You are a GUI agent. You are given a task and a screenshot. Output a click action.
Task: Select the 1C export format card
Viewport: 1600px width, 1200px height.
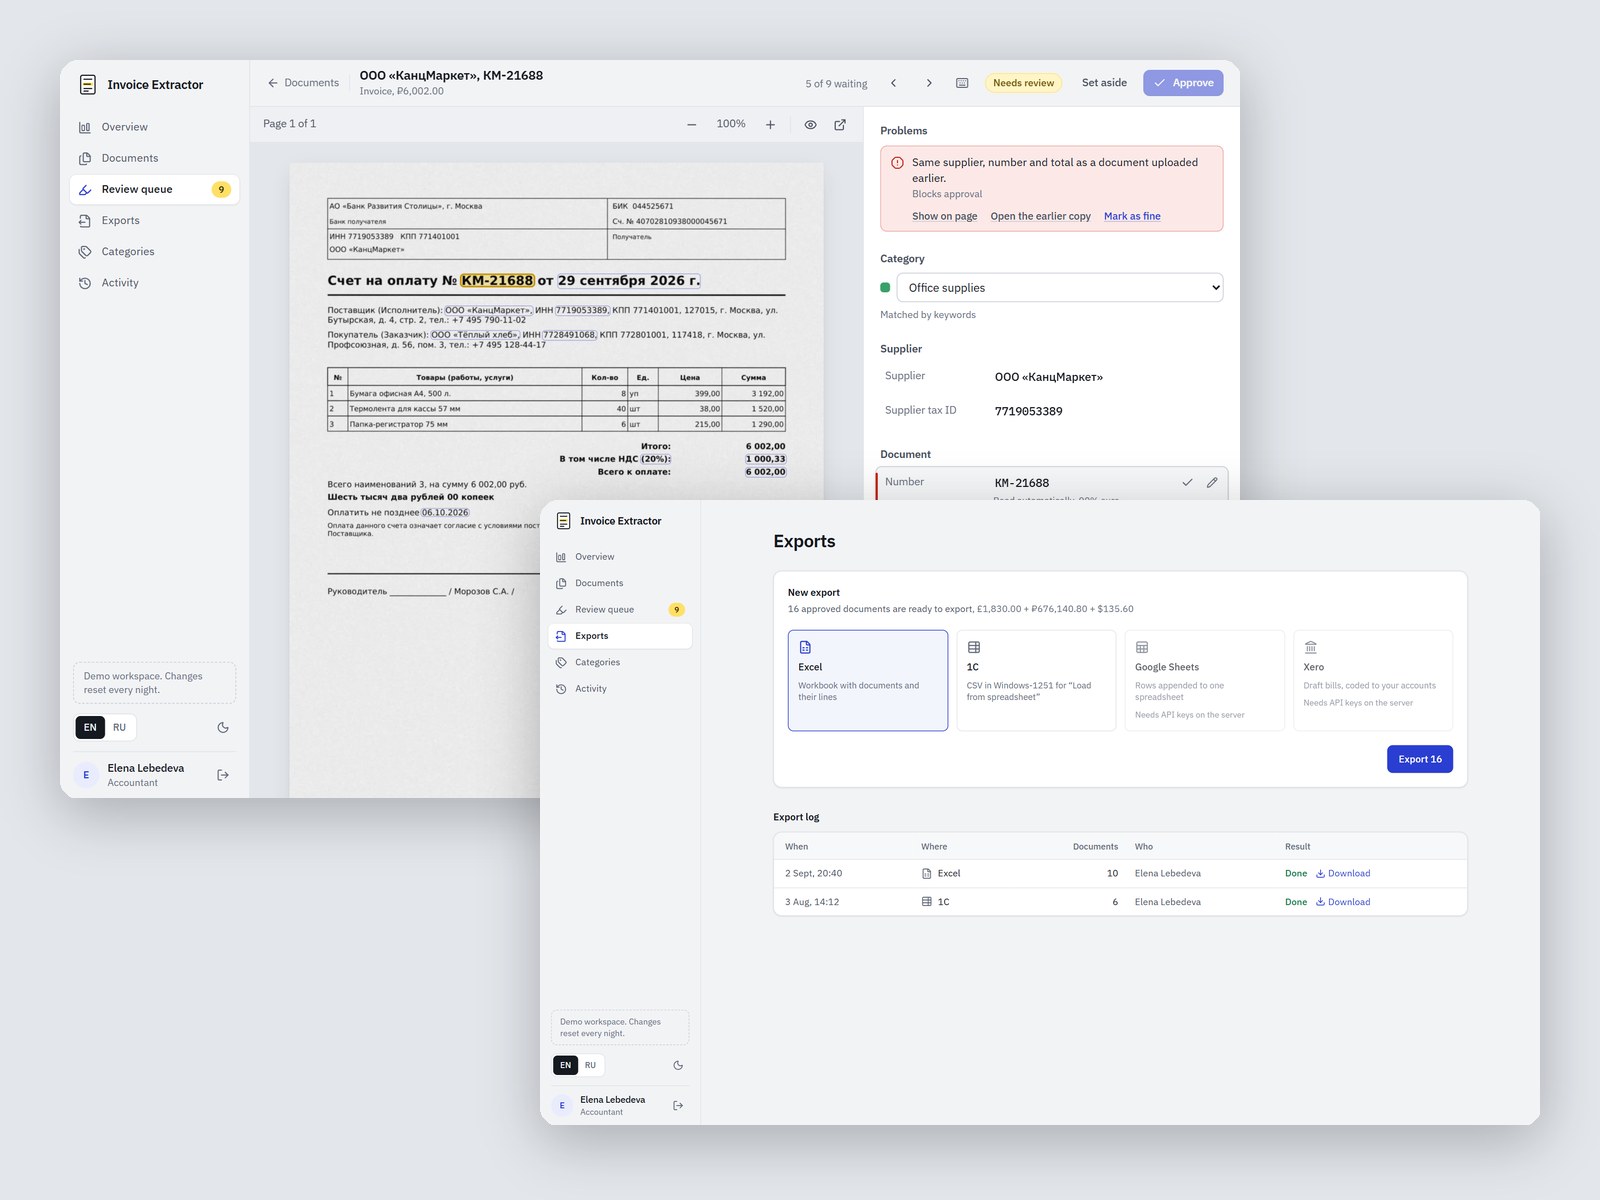coord(1036,680)
